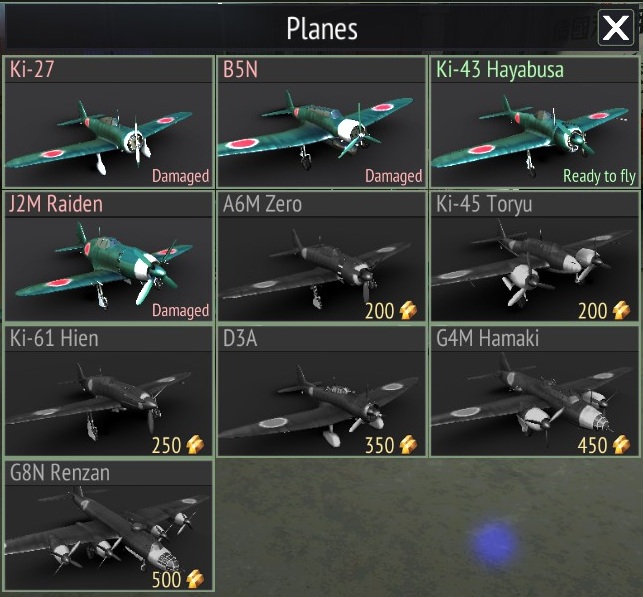Click the Damaged status on B5N

tap(394, 176)
